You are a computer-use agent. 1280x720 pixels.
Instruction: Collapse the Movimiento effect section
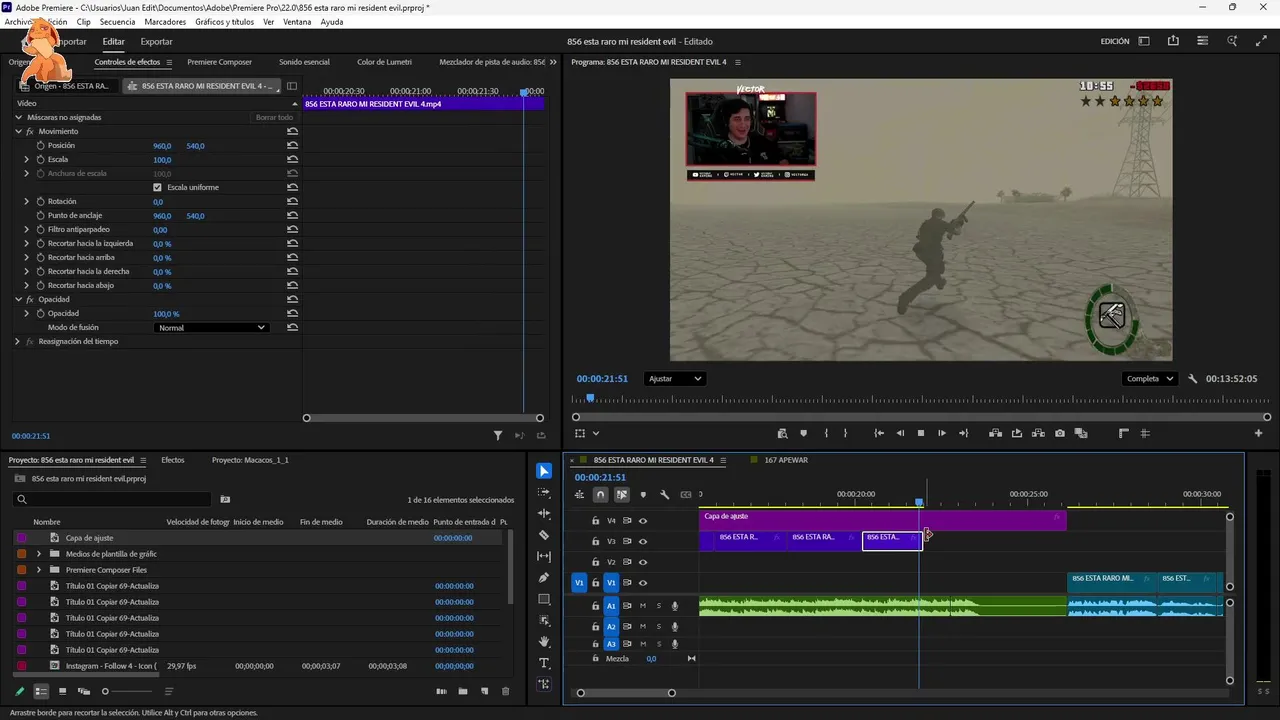(18, 132)
